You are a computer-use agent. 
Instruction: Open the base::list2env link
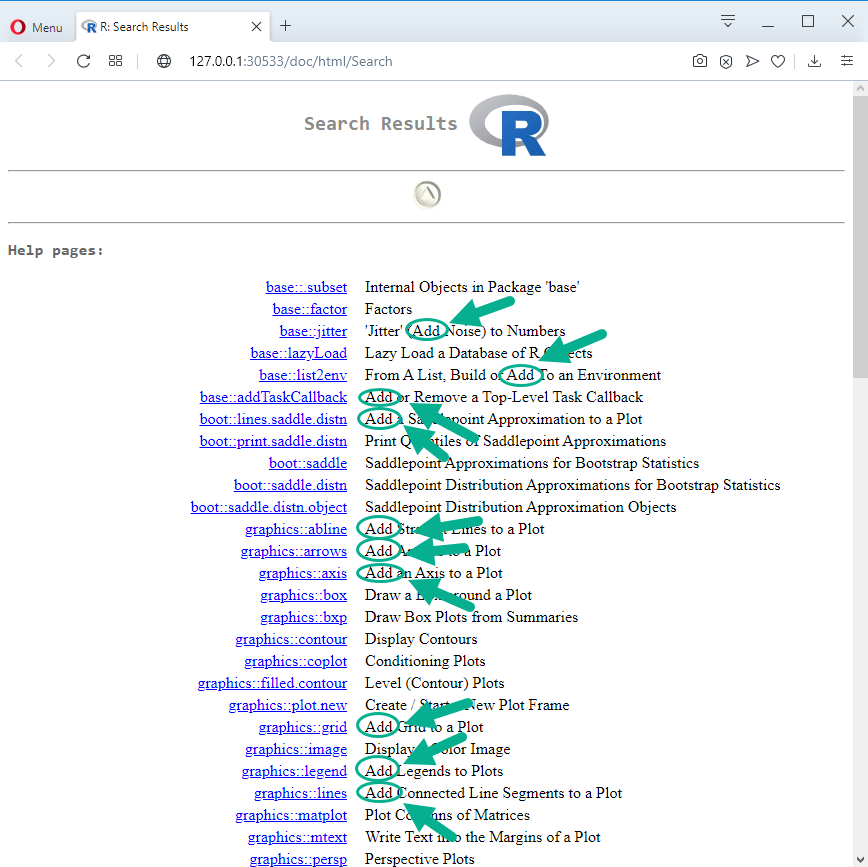303,375
